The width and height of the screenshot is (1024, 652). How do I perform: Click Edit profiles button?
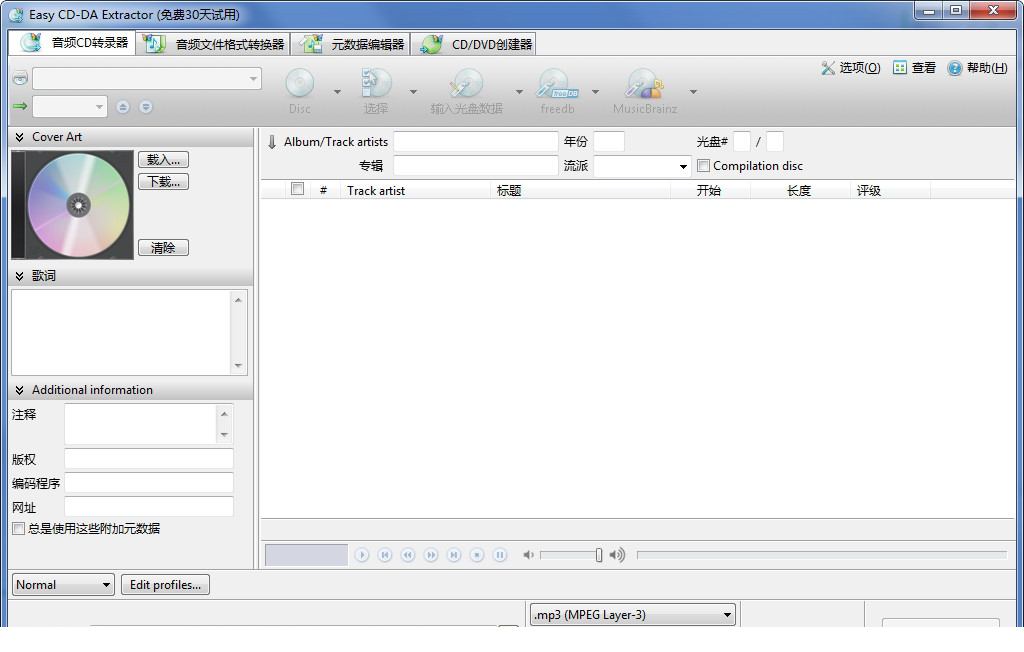coord(165,584)
